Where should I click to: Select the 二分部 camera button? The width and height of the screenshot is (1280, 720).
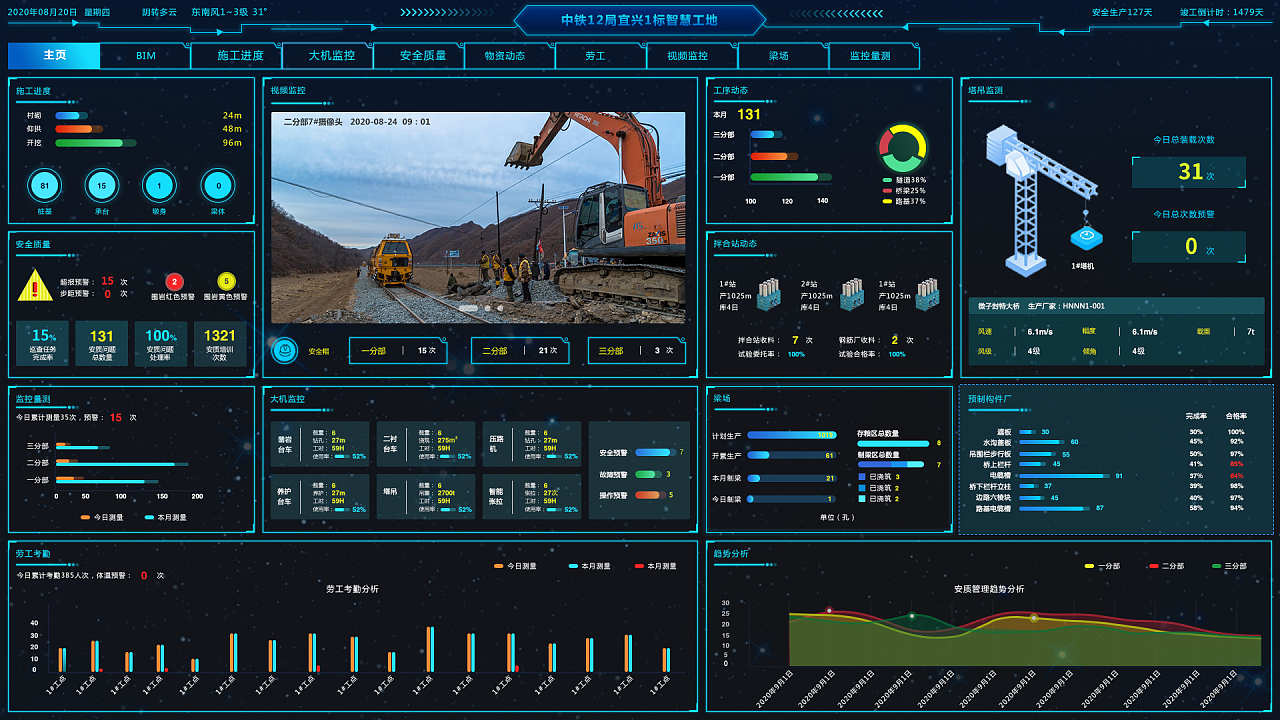520,351
